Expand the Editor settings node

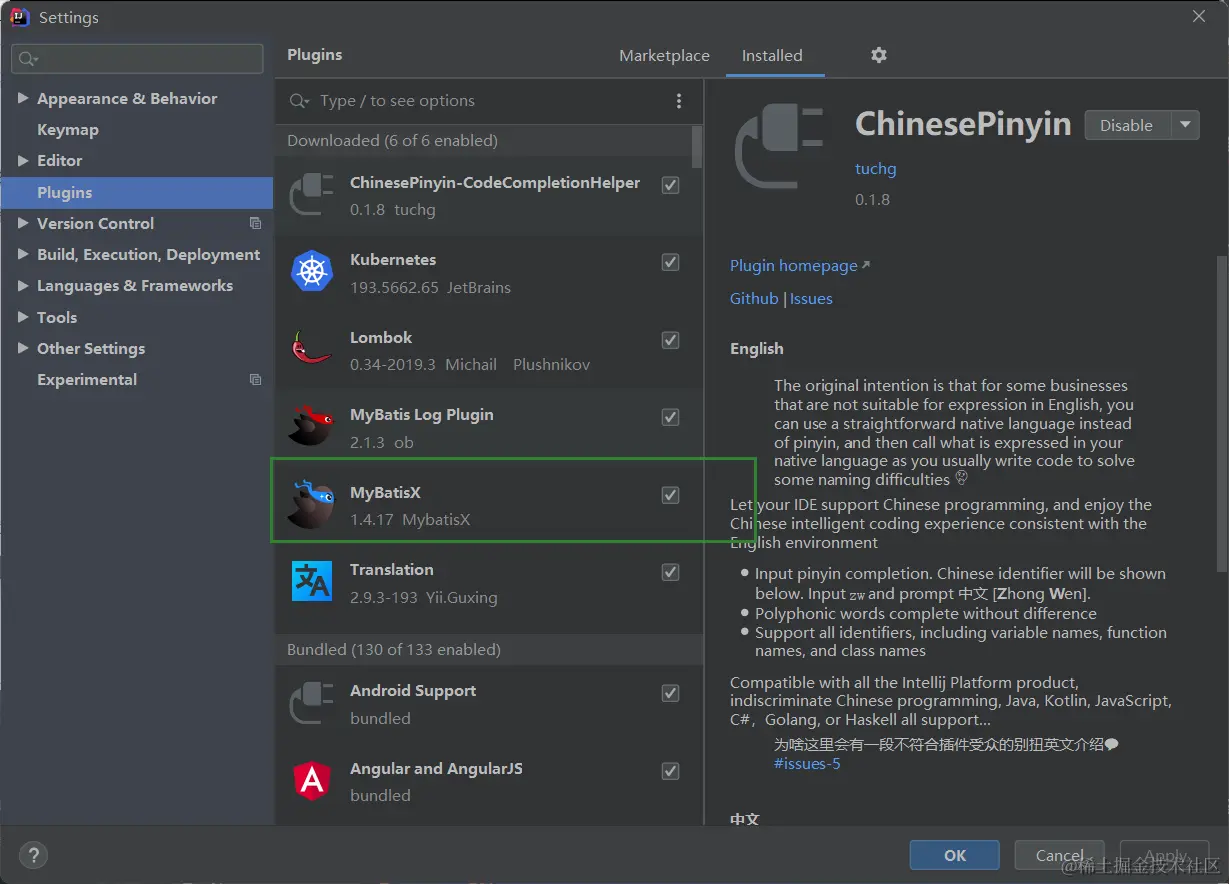[23, 160]
